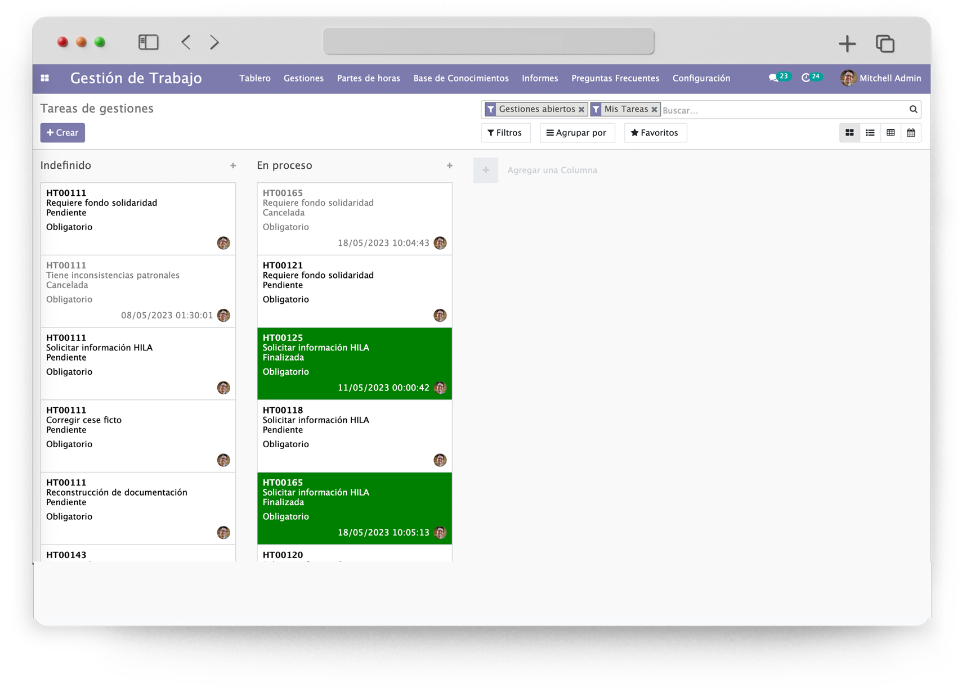Switch to list view
This screenshot has width=962, height=688.
coord(870,133)
